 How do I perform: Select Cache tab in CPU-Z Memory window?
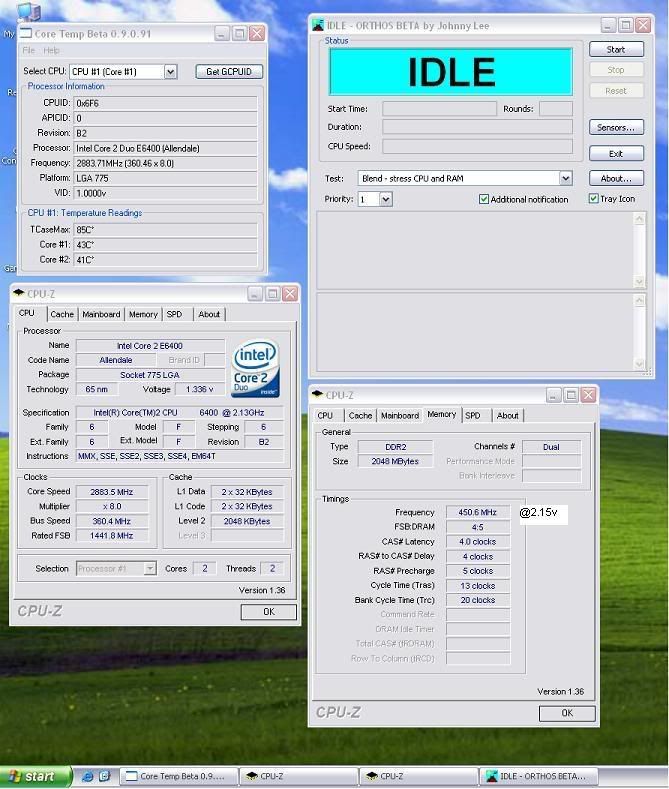coord(361,416)
